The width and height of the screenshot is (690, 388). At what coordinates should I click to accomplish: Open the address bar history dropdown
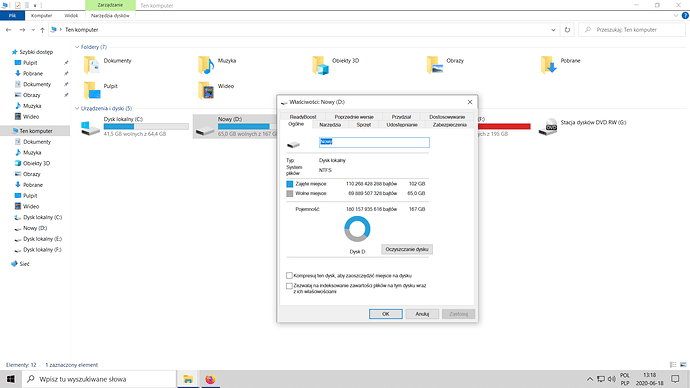coord(553,30)
